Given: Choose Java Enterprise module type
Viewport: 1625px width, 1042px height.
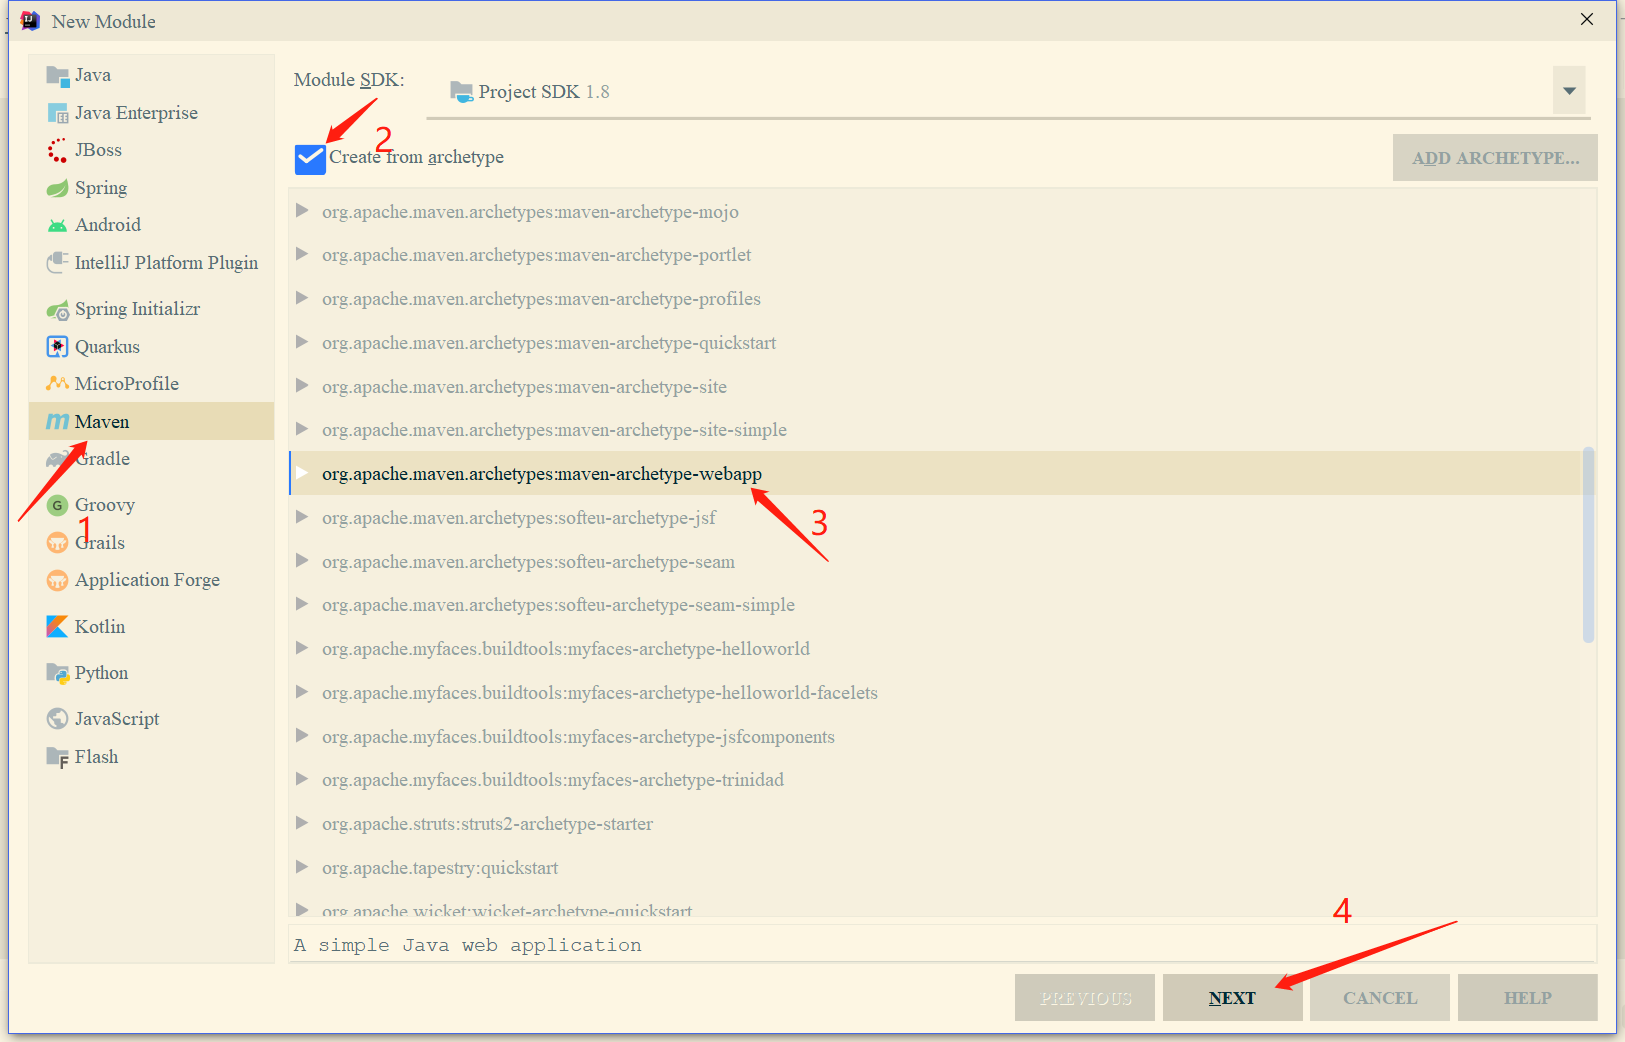Looking at the screenshot, I should coord(152,113).
